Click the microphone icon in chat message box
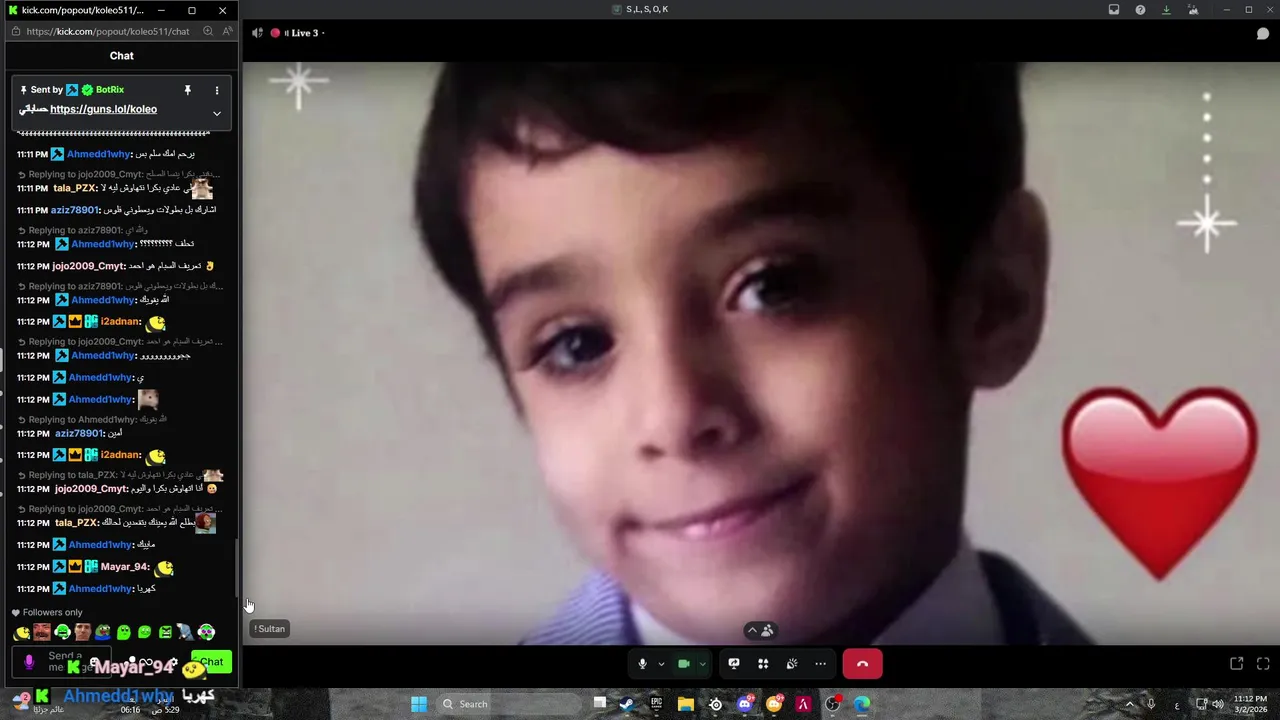Viewport: 1280px width, 720px height. [29, 662]
